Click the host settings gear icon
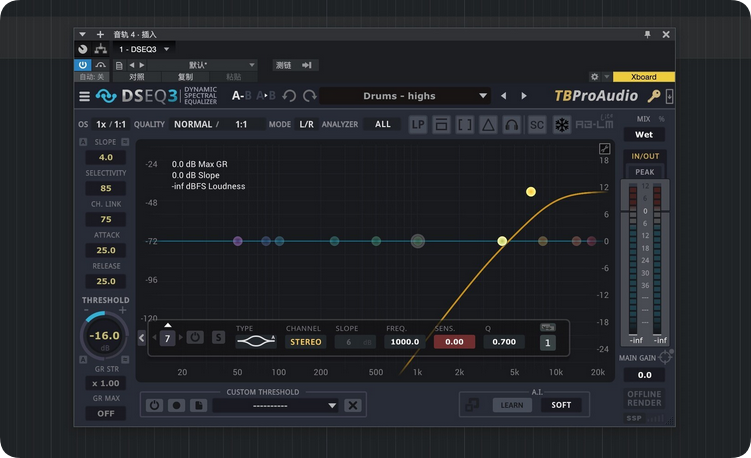This screenshot has width=751, height=458. [594, 77]
